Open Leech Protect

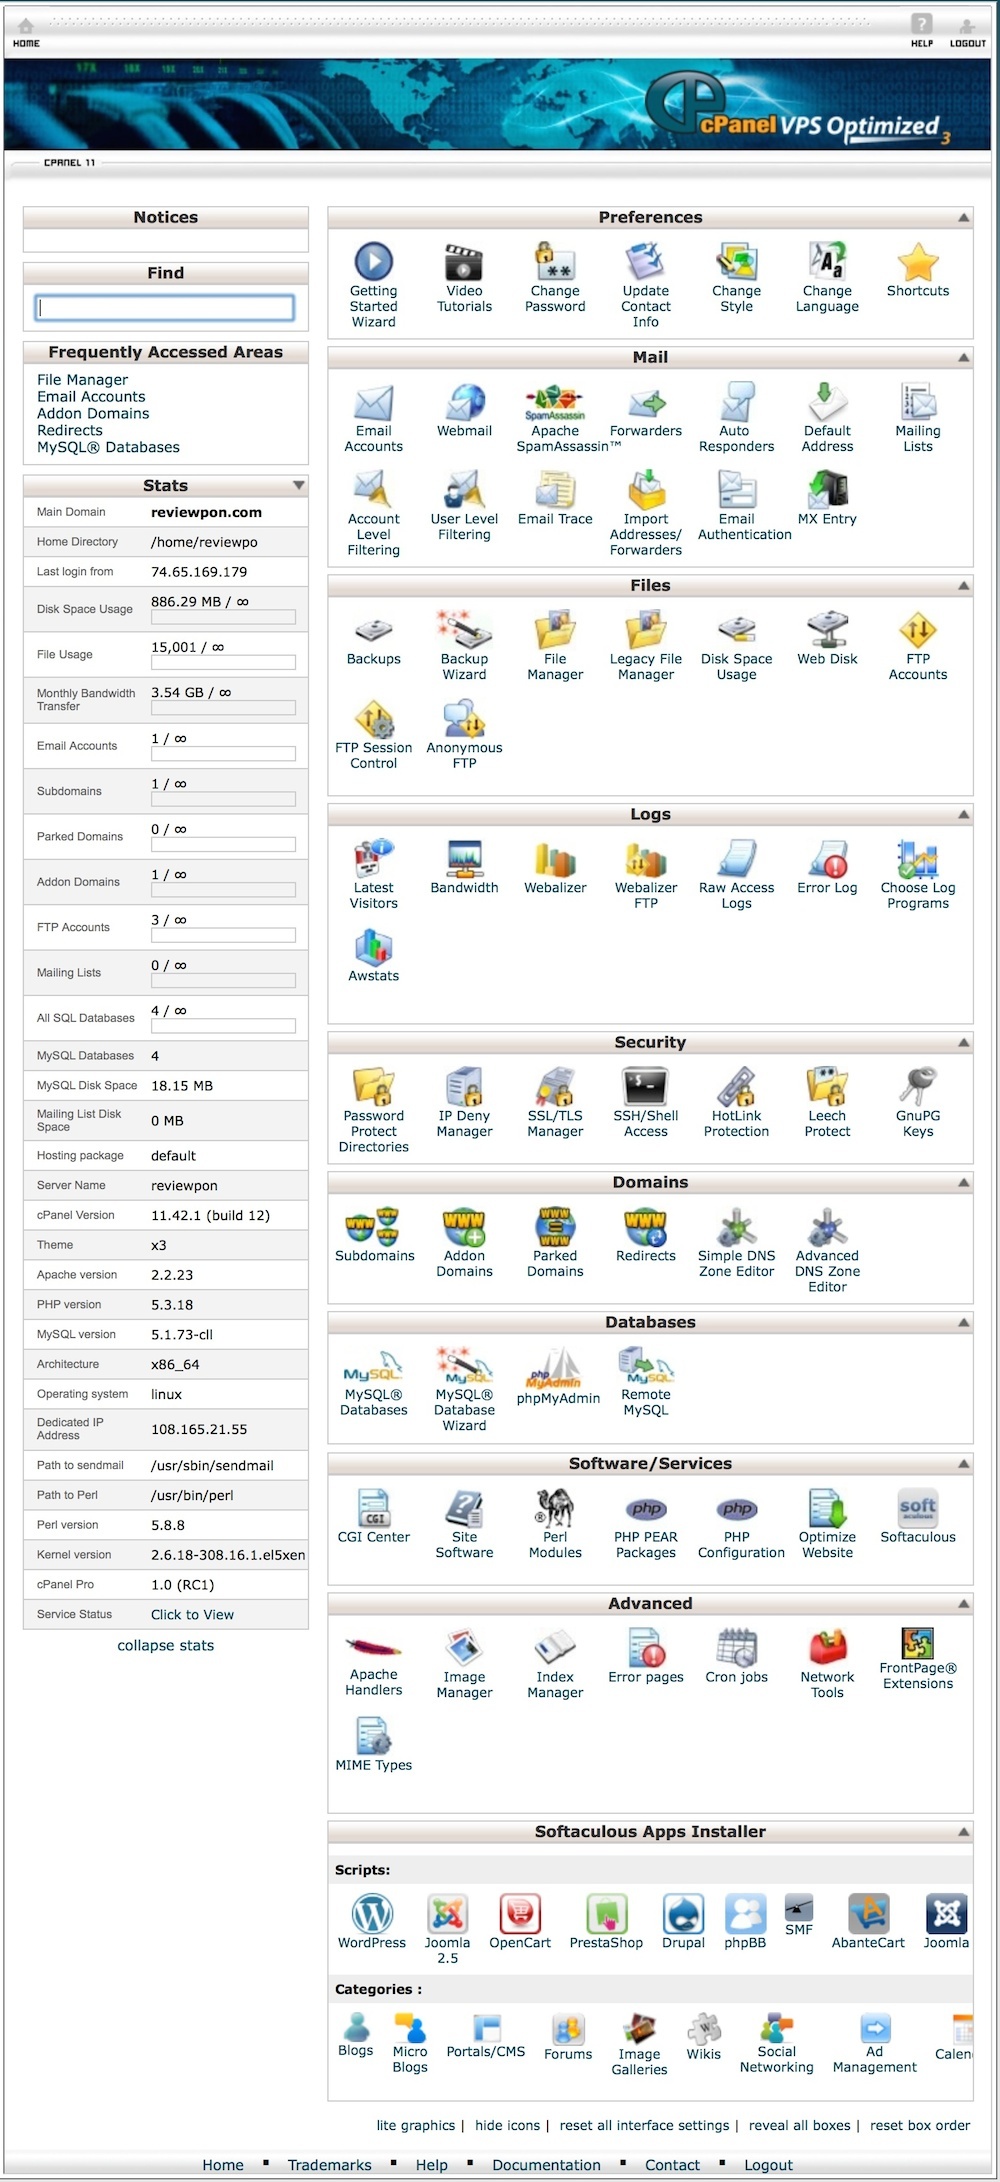tap(828, 1087)
